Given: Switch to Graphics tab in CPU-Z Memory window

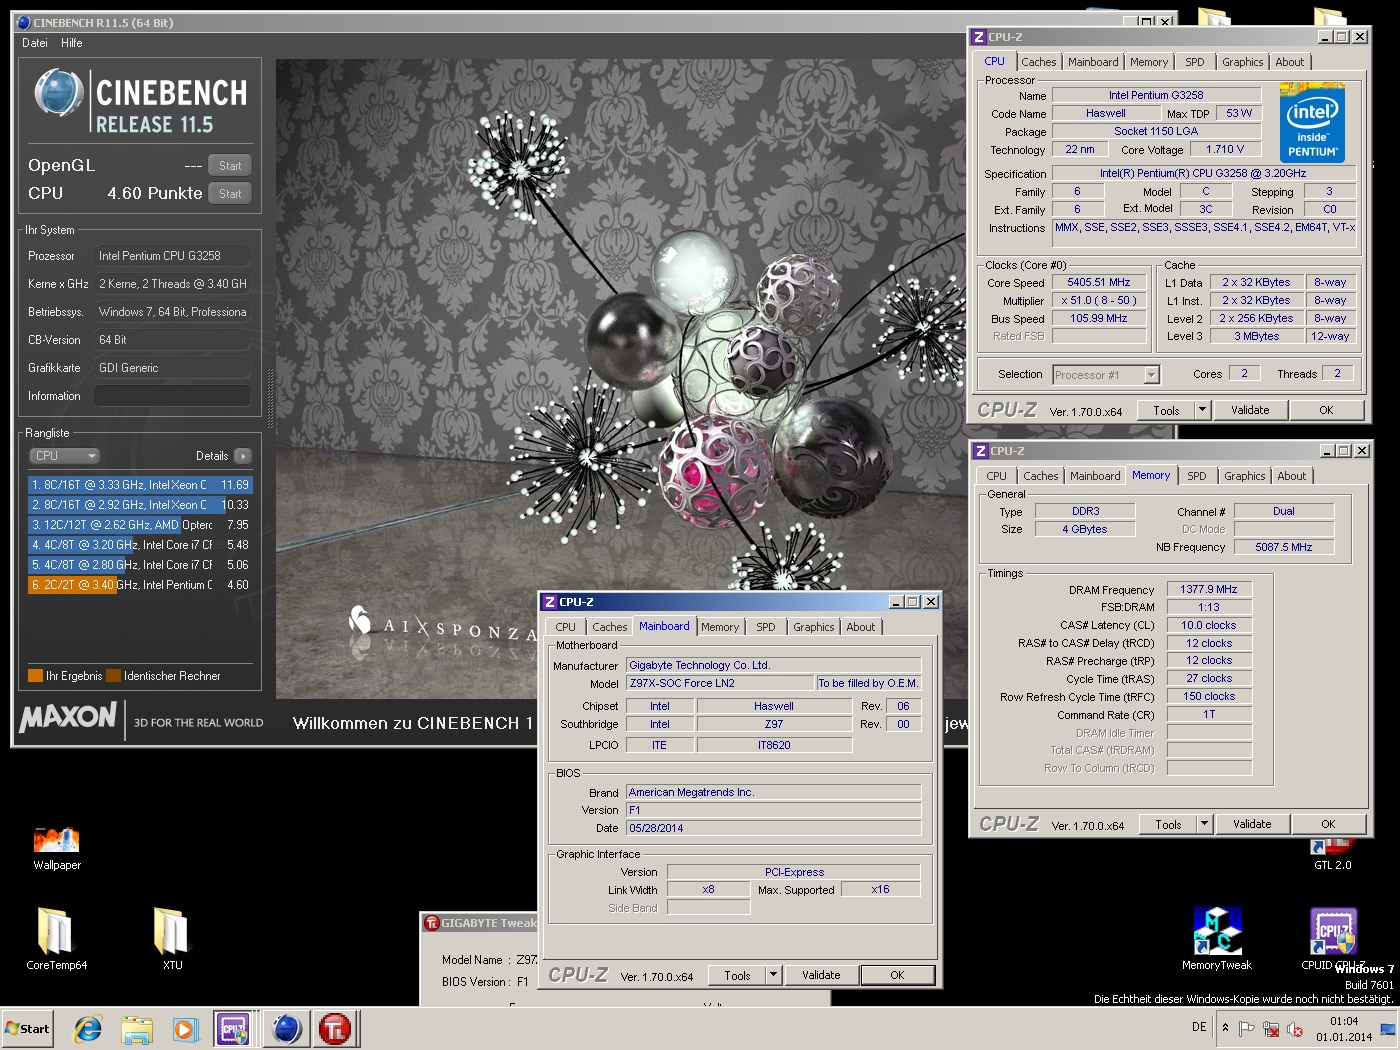Looking at the screenshot, I should click(1244, 476).
